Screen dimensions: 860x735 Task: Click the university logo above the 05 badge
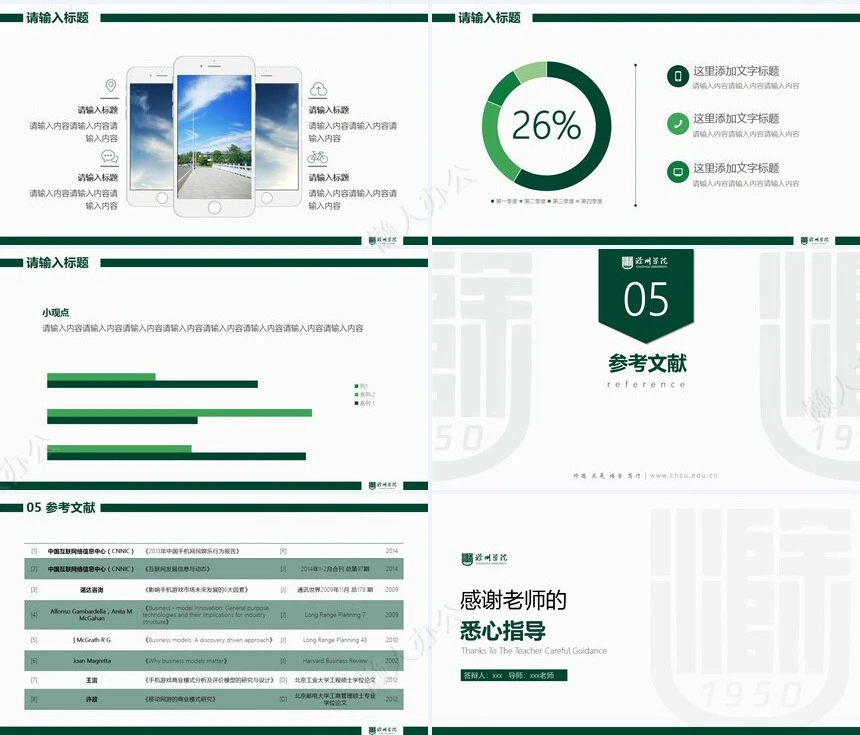point(646,264)
